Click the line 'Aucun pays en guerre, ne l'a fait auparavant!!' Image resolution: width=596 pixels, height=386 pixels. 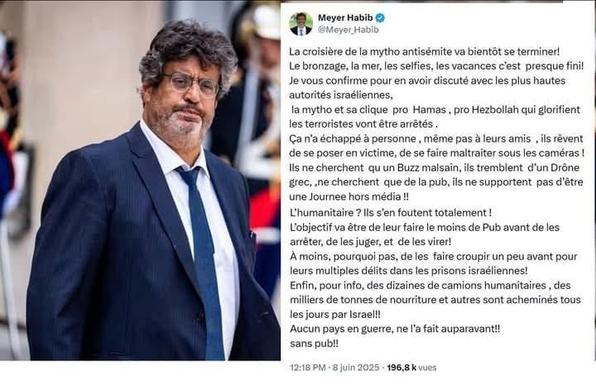coord(395,329)
